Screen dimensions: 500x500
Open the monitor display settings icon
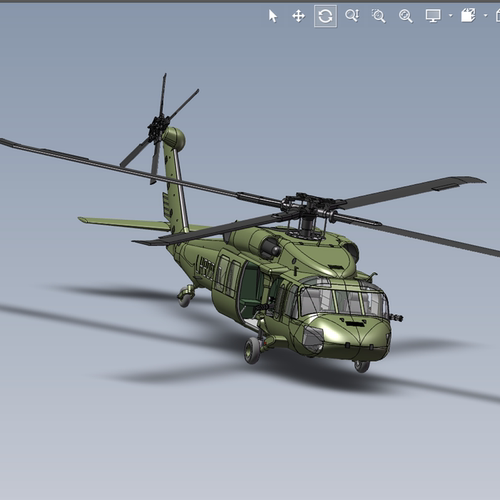[433, 16]
